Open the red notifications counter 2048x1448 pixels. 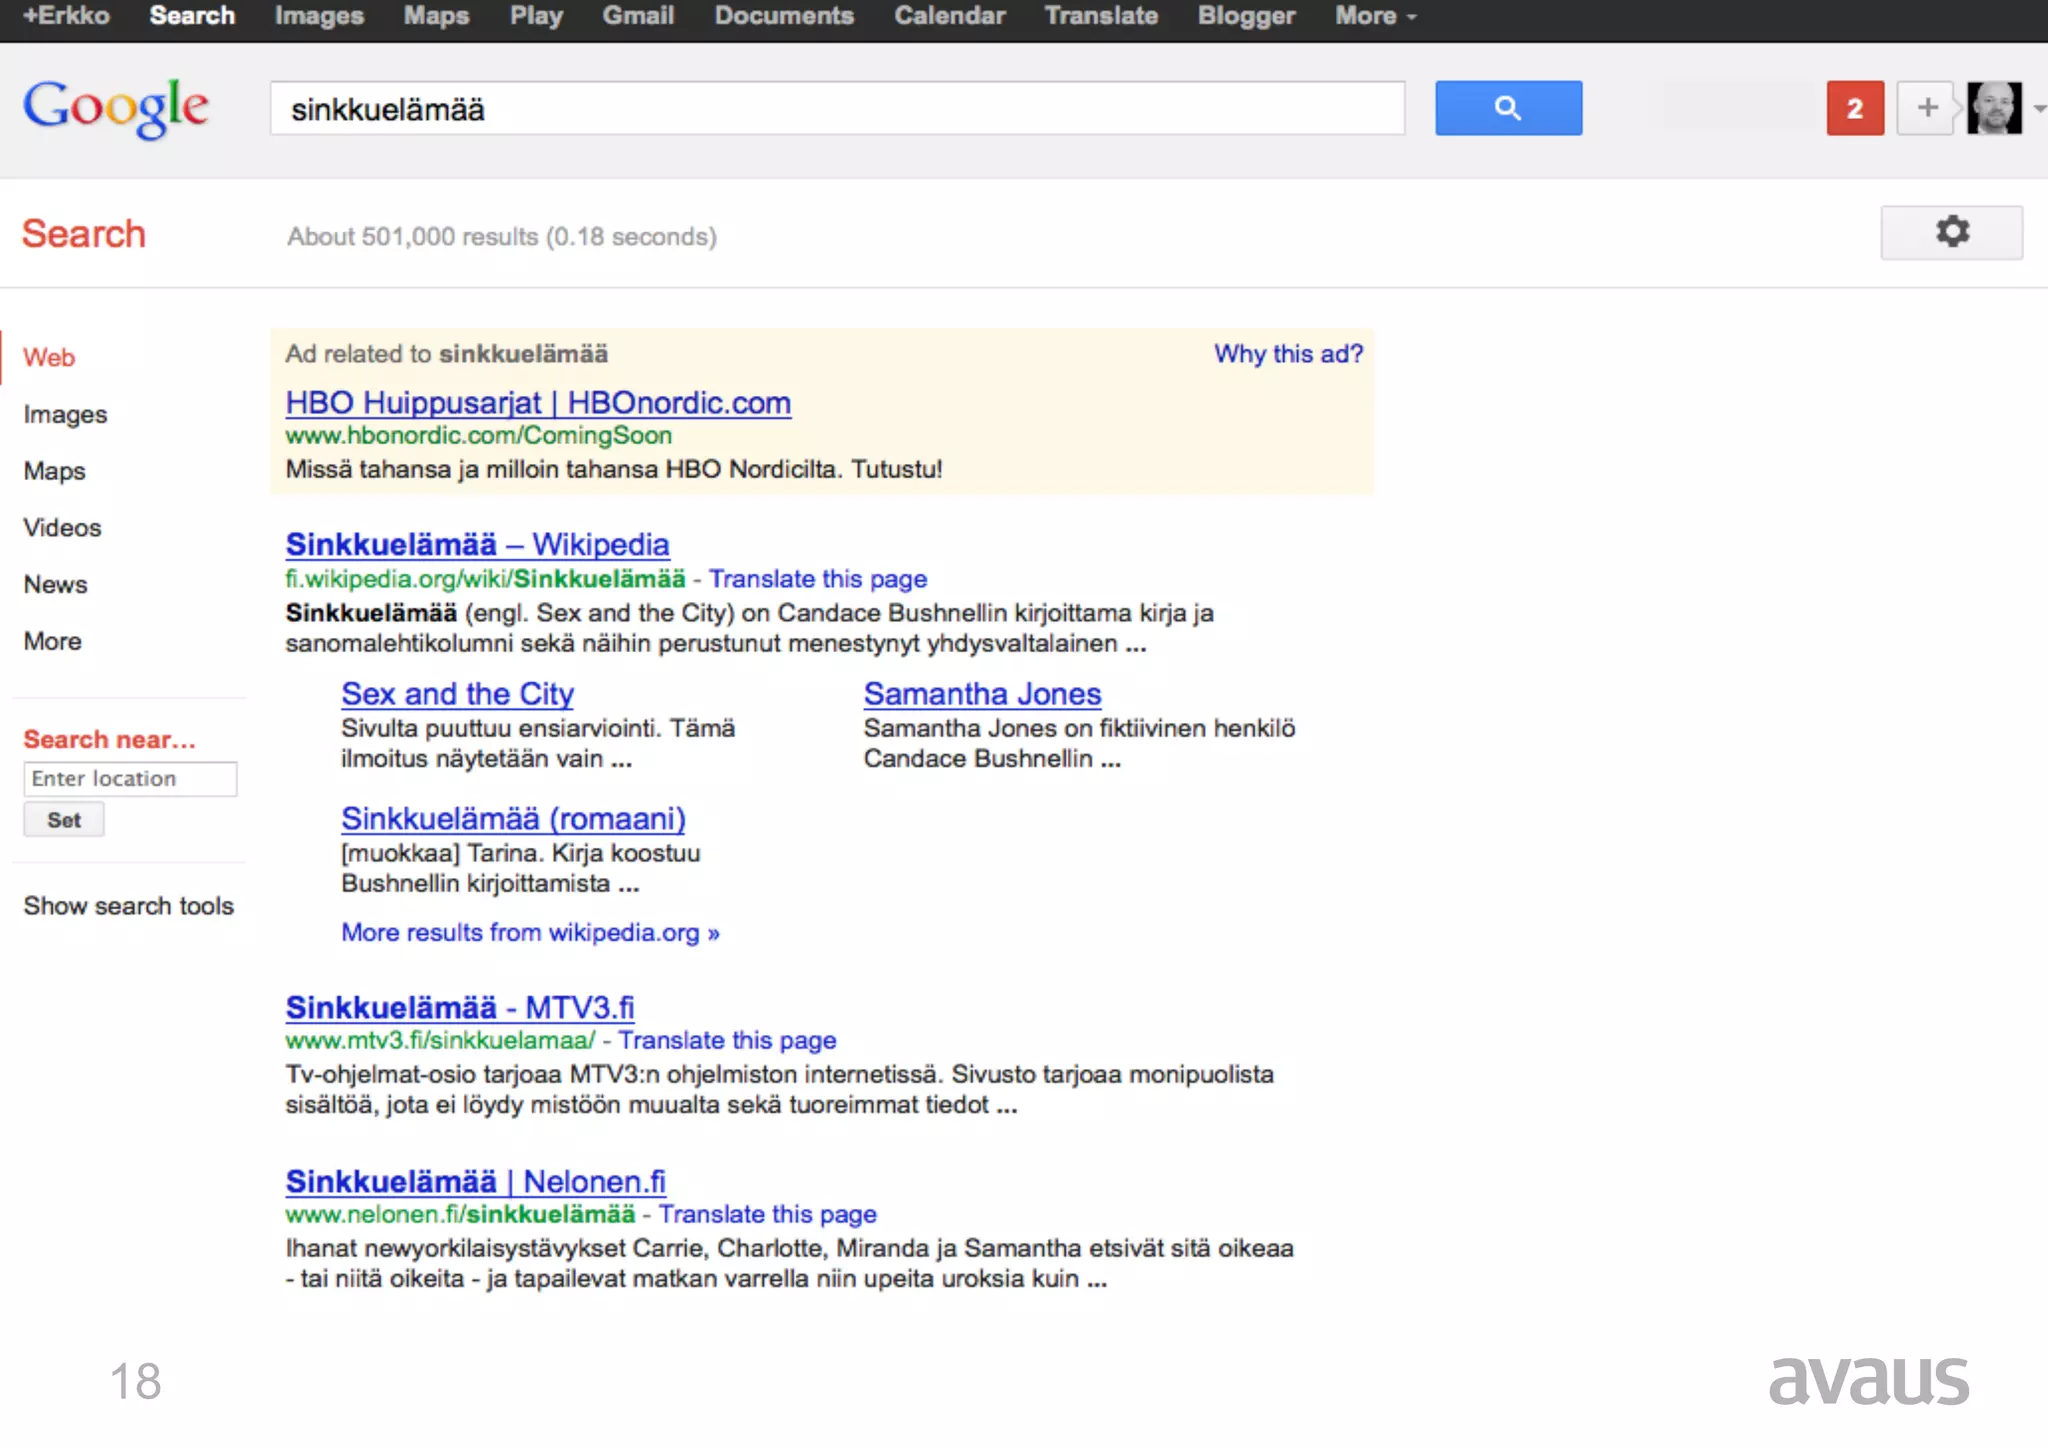1854,108
